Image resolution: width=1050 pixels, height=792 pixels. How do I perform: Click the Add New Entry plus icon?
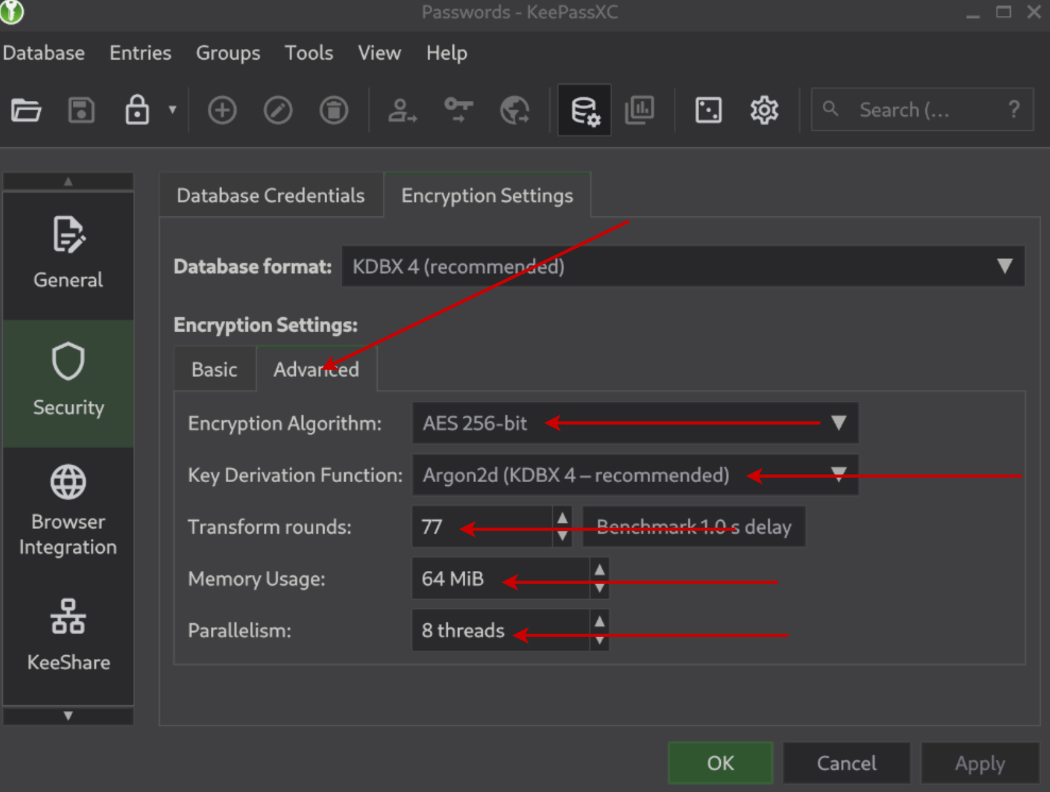[222, 110]
